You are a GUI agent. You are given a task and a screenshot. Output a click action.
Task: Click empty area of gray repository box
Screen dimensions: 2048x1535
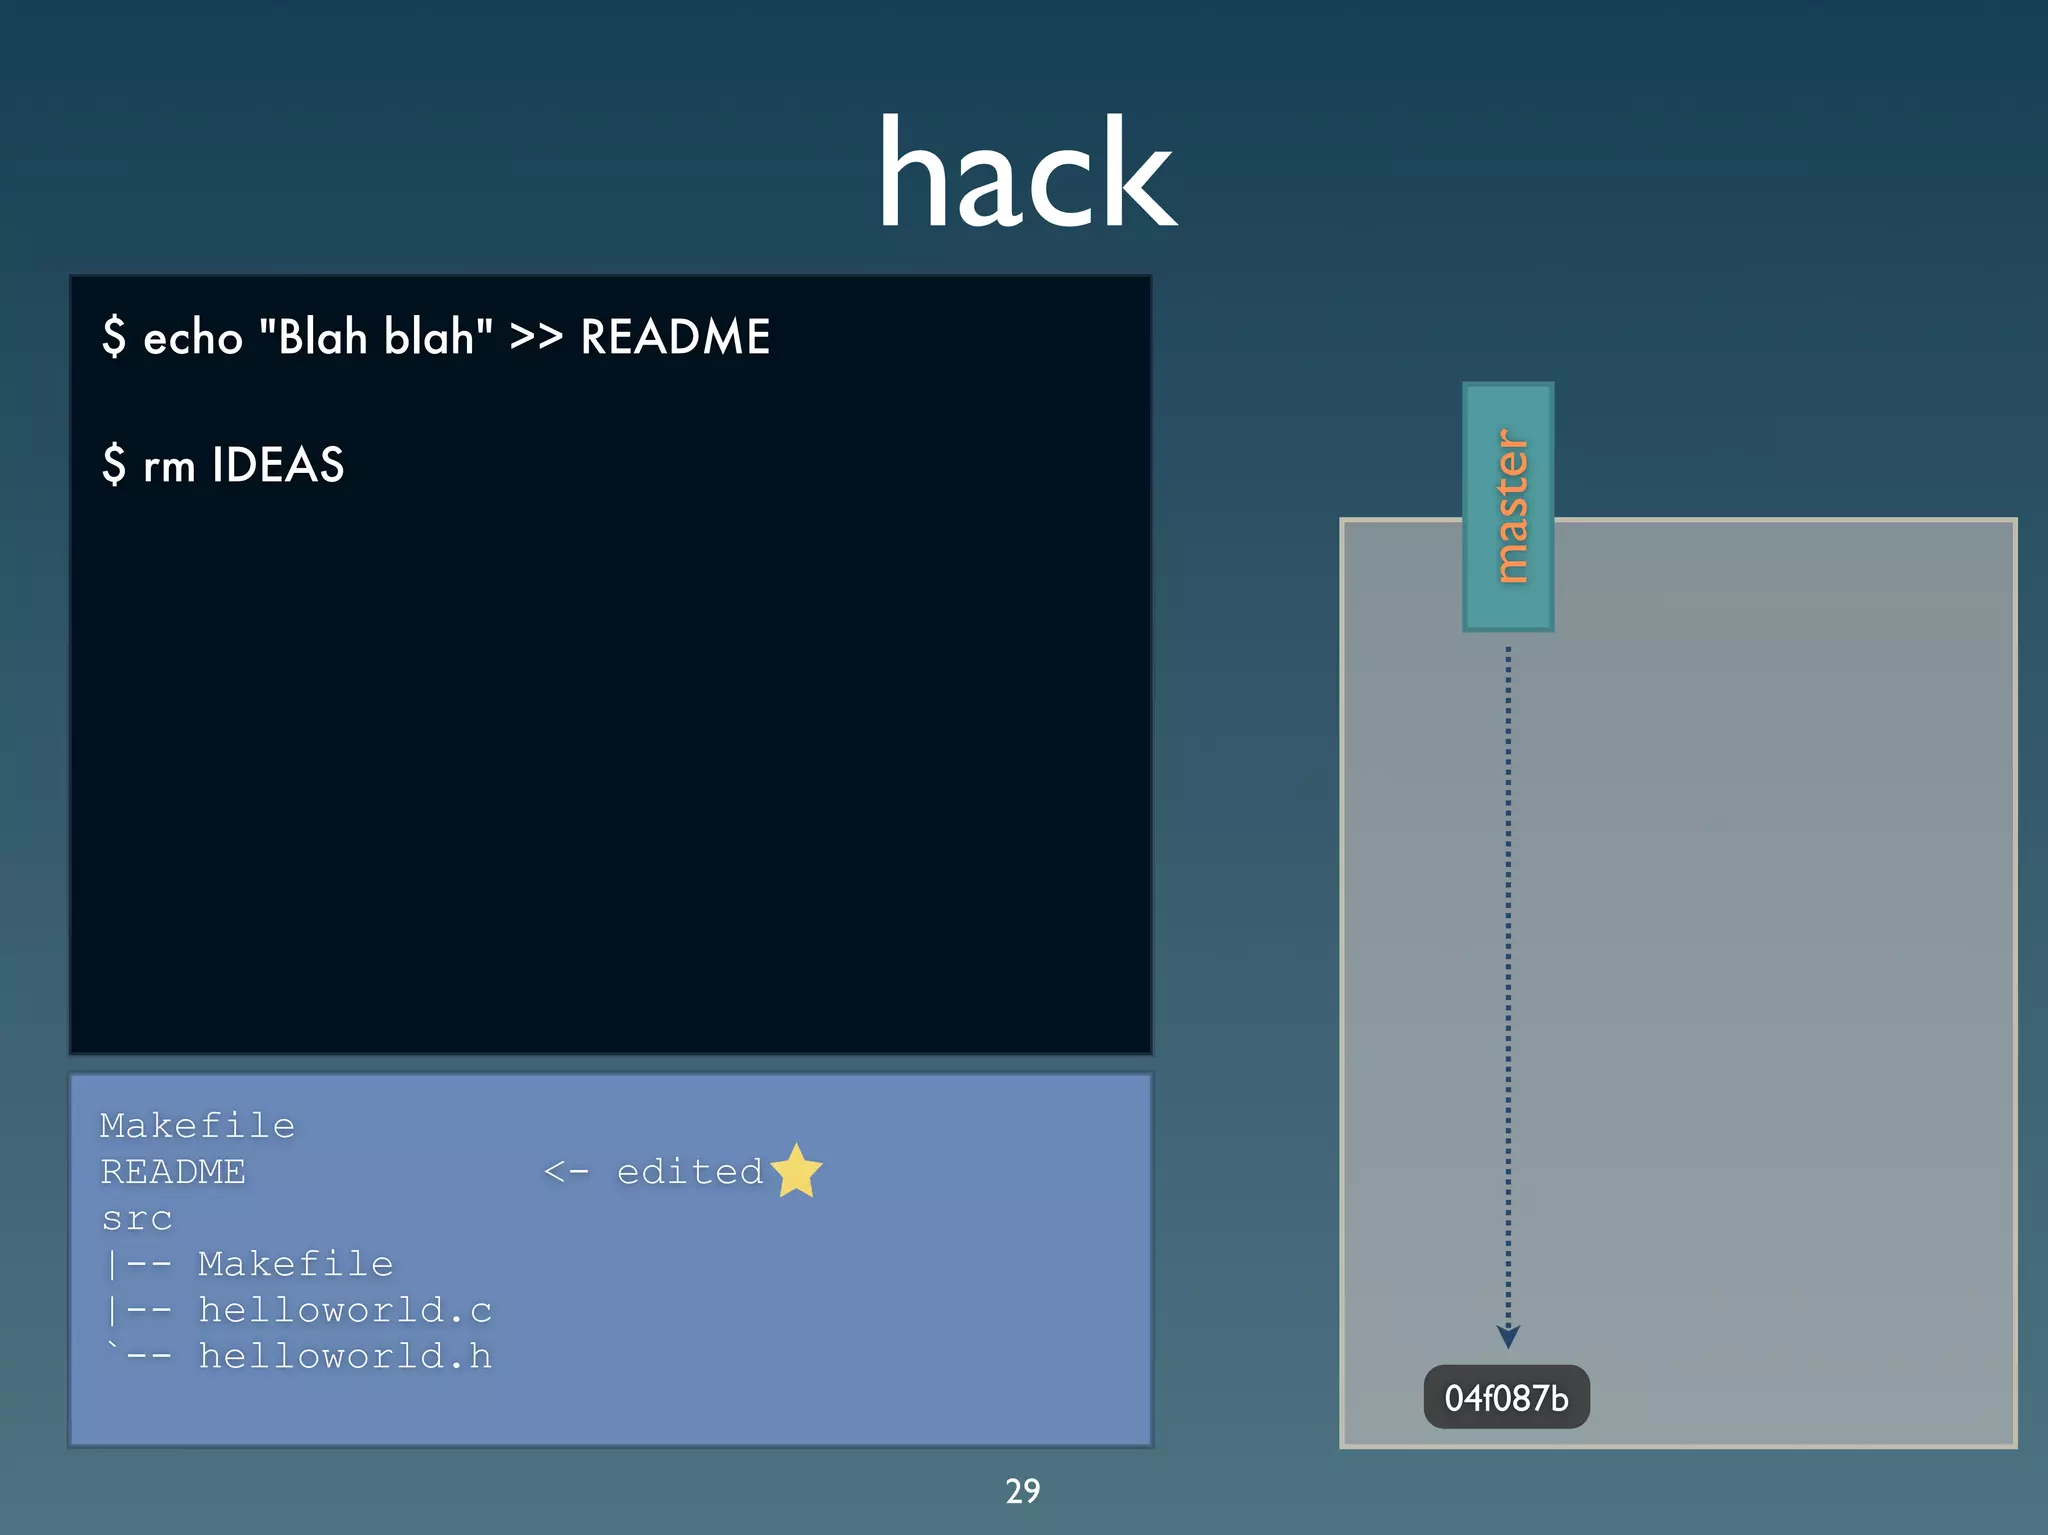point(1780,950)
